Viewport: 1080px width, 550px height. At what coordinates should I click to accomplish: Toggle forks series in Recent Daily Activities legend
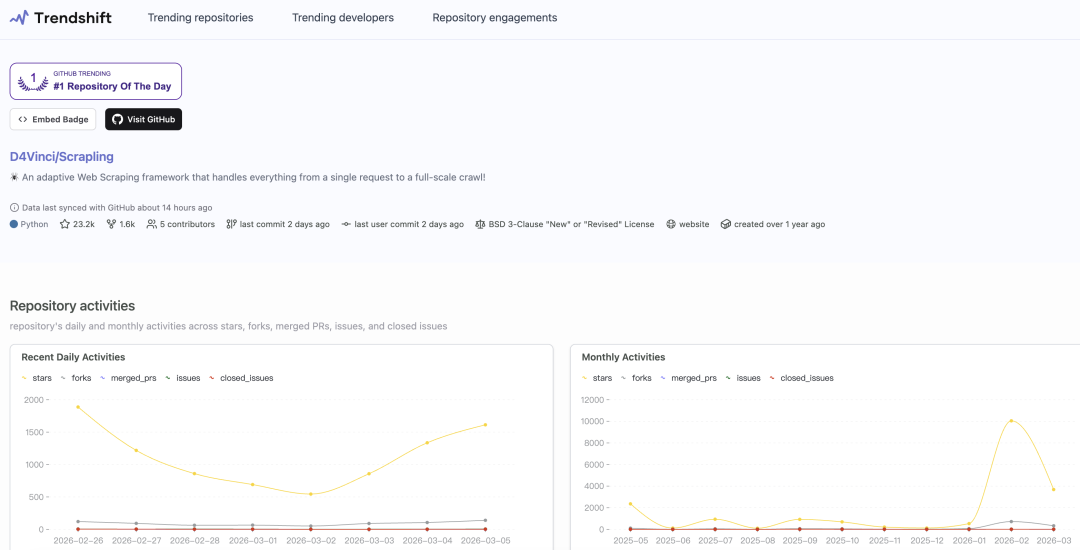(x=75, y=378)
